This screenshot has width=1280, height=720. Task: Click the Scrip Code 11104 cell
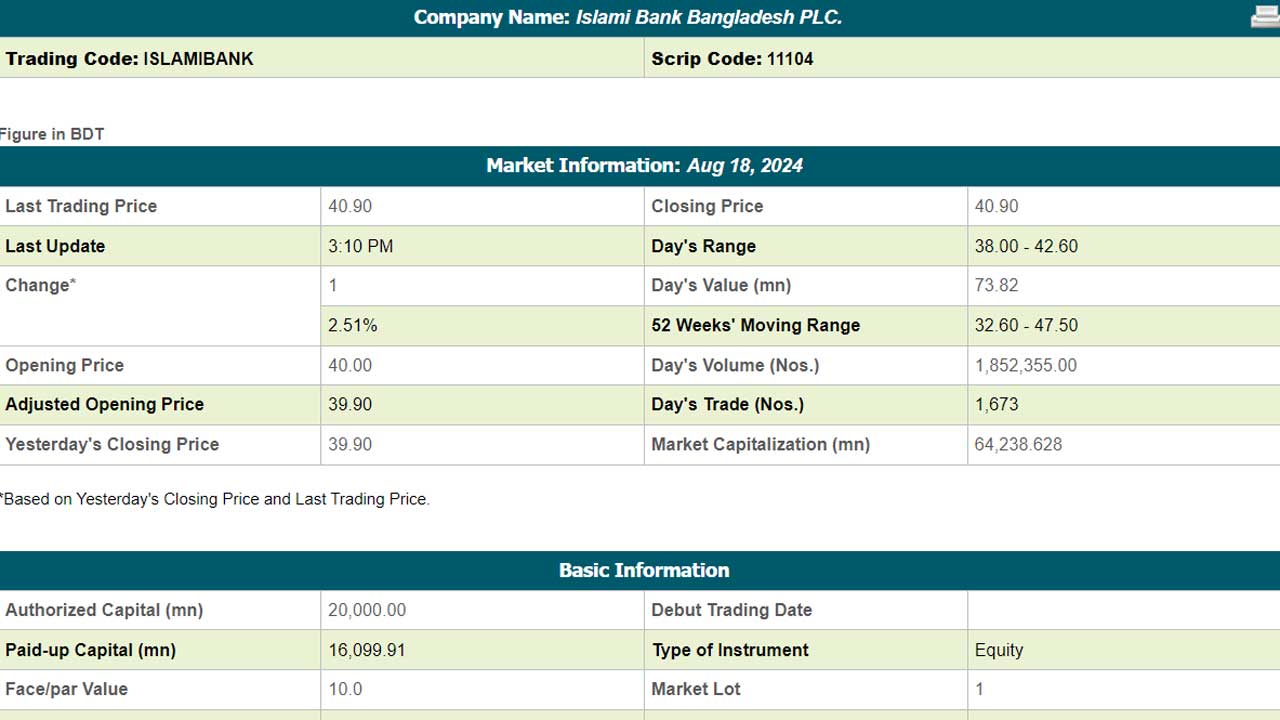tap(962, 59)
